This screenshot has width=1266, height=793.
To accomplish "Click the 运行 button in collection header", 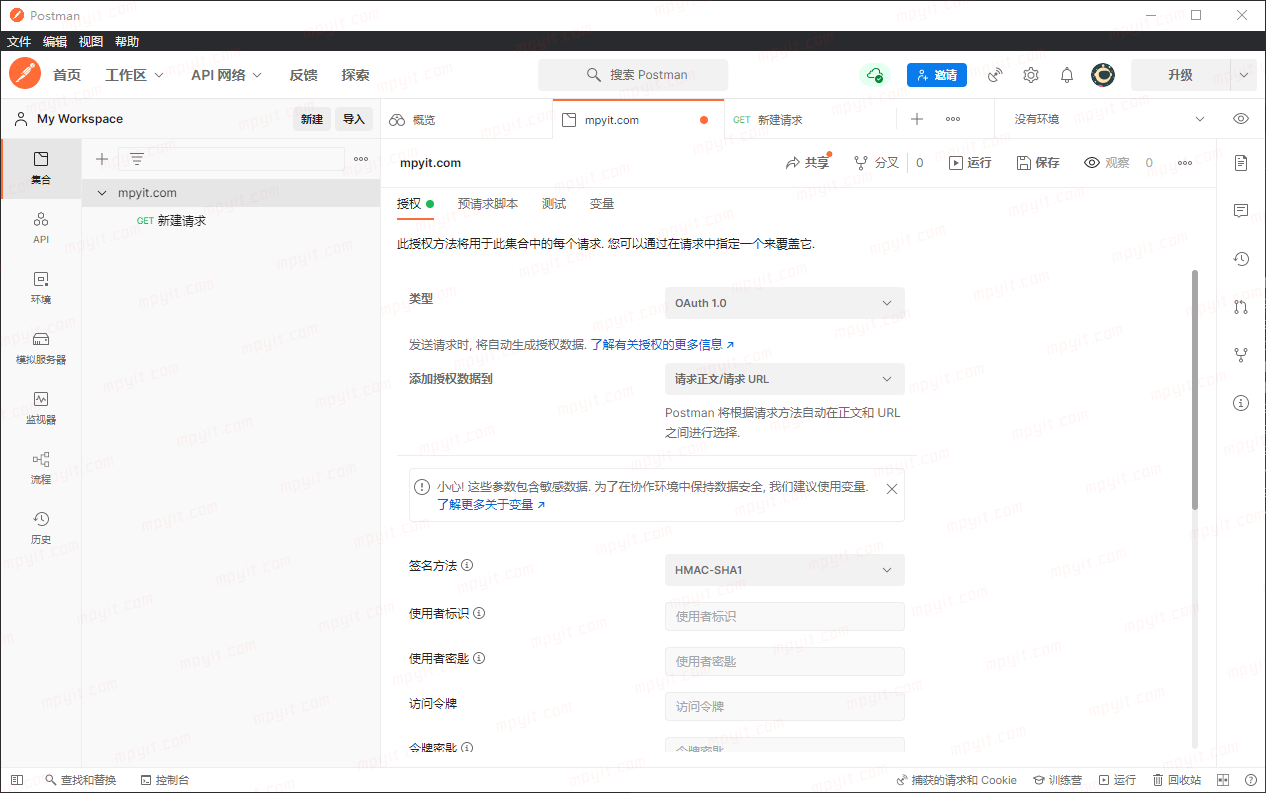I will tap(970, 163).
